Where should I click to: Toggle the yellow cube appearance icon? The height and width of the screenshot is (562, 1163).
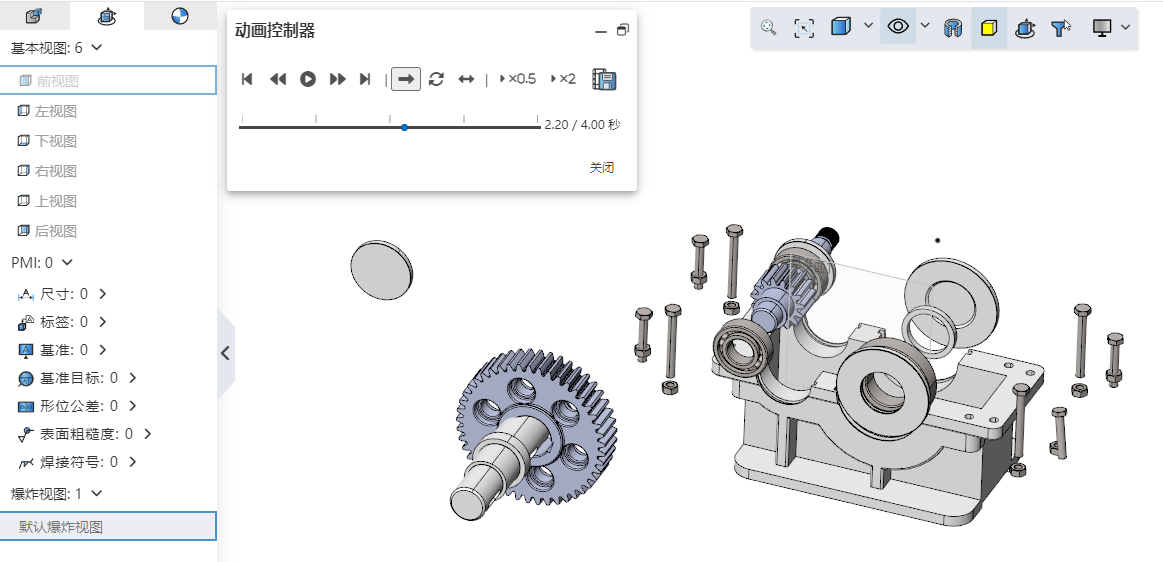point(989,28)
